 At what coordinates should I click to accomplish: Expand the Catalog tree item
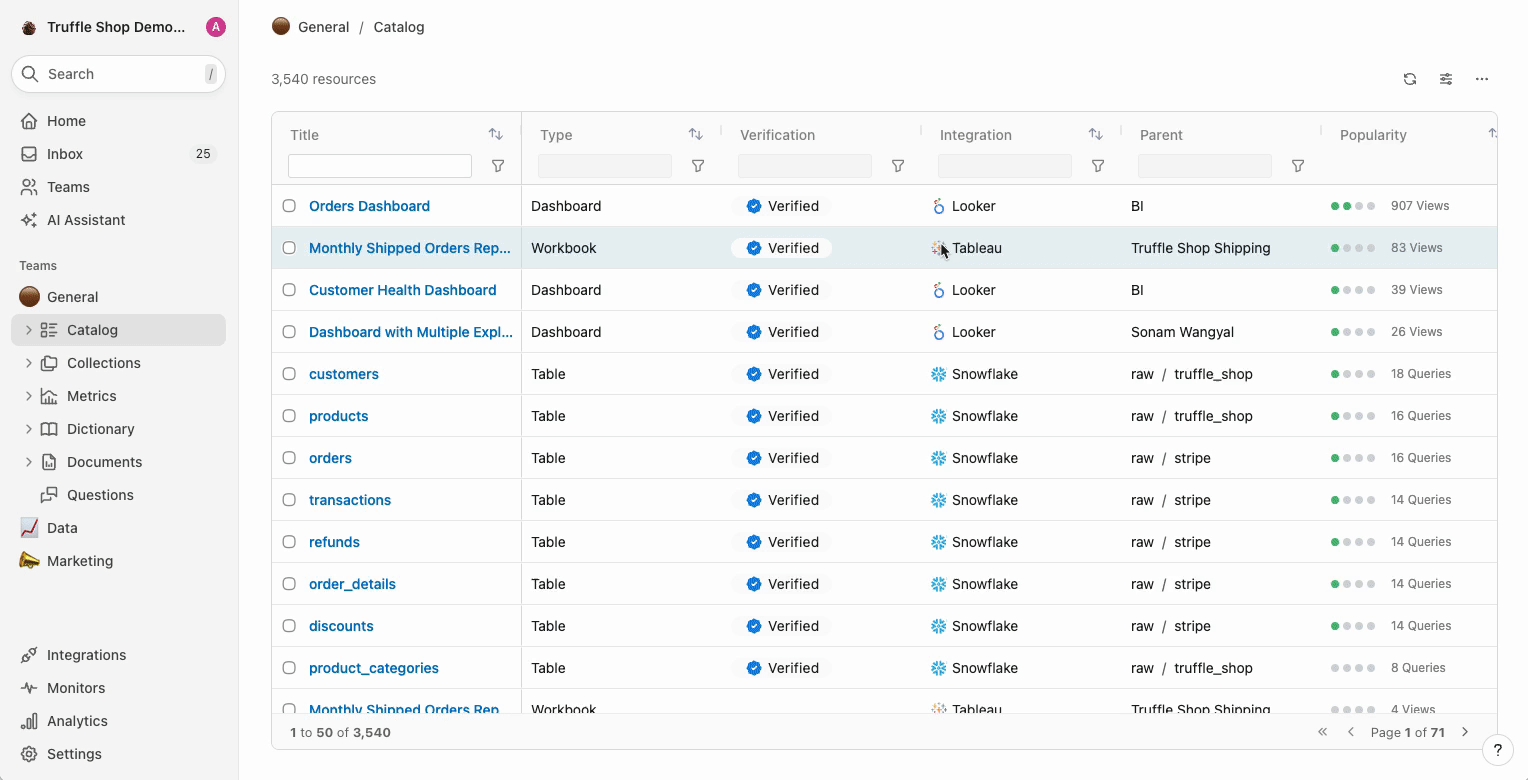click(x=28, y=330)
